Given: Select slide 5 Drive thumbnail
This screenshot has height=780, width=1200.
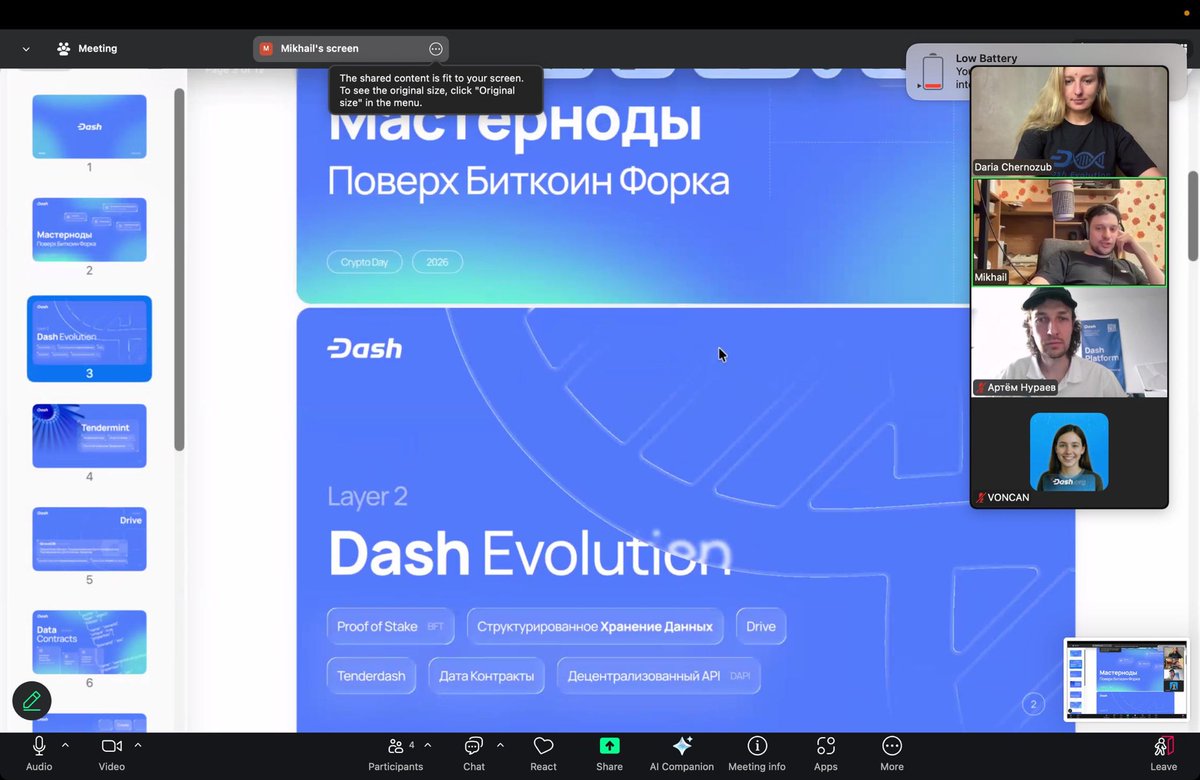Looking at the screenshot, I should tap(89, 539).
